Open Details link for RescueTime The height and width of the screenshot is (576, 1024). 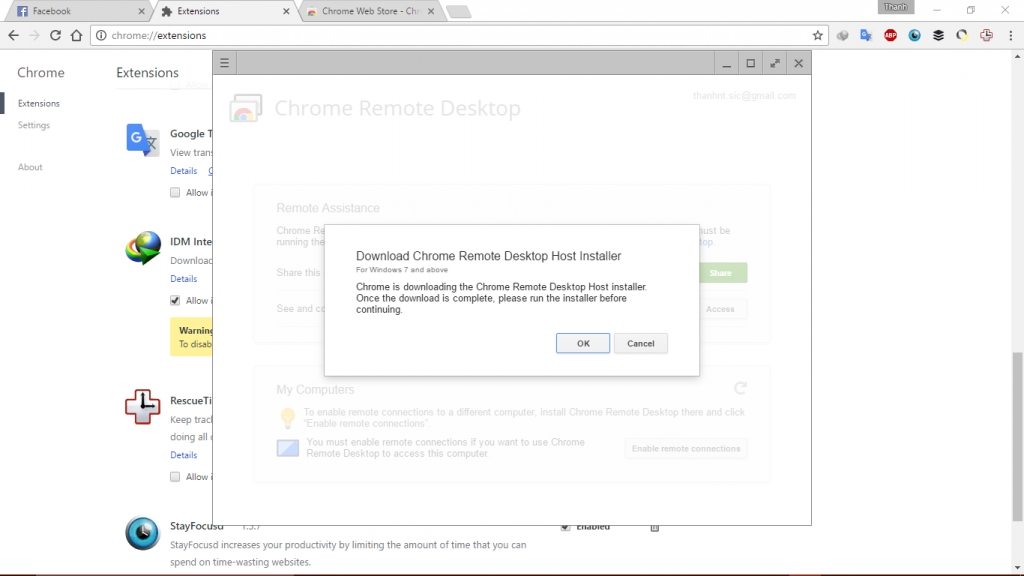(184, 455)
